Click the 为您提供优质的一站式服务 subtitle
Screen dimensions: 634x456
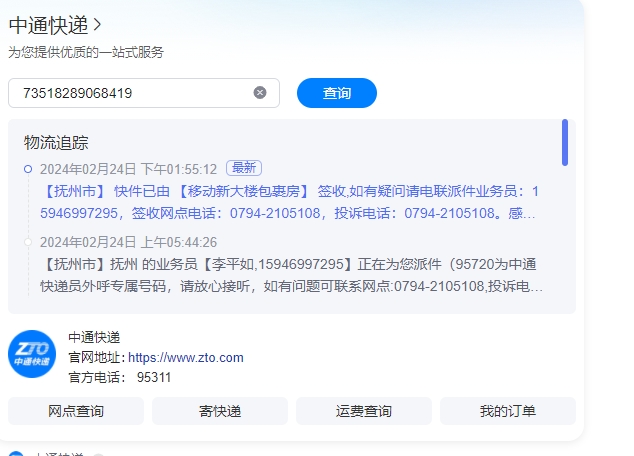86,52
